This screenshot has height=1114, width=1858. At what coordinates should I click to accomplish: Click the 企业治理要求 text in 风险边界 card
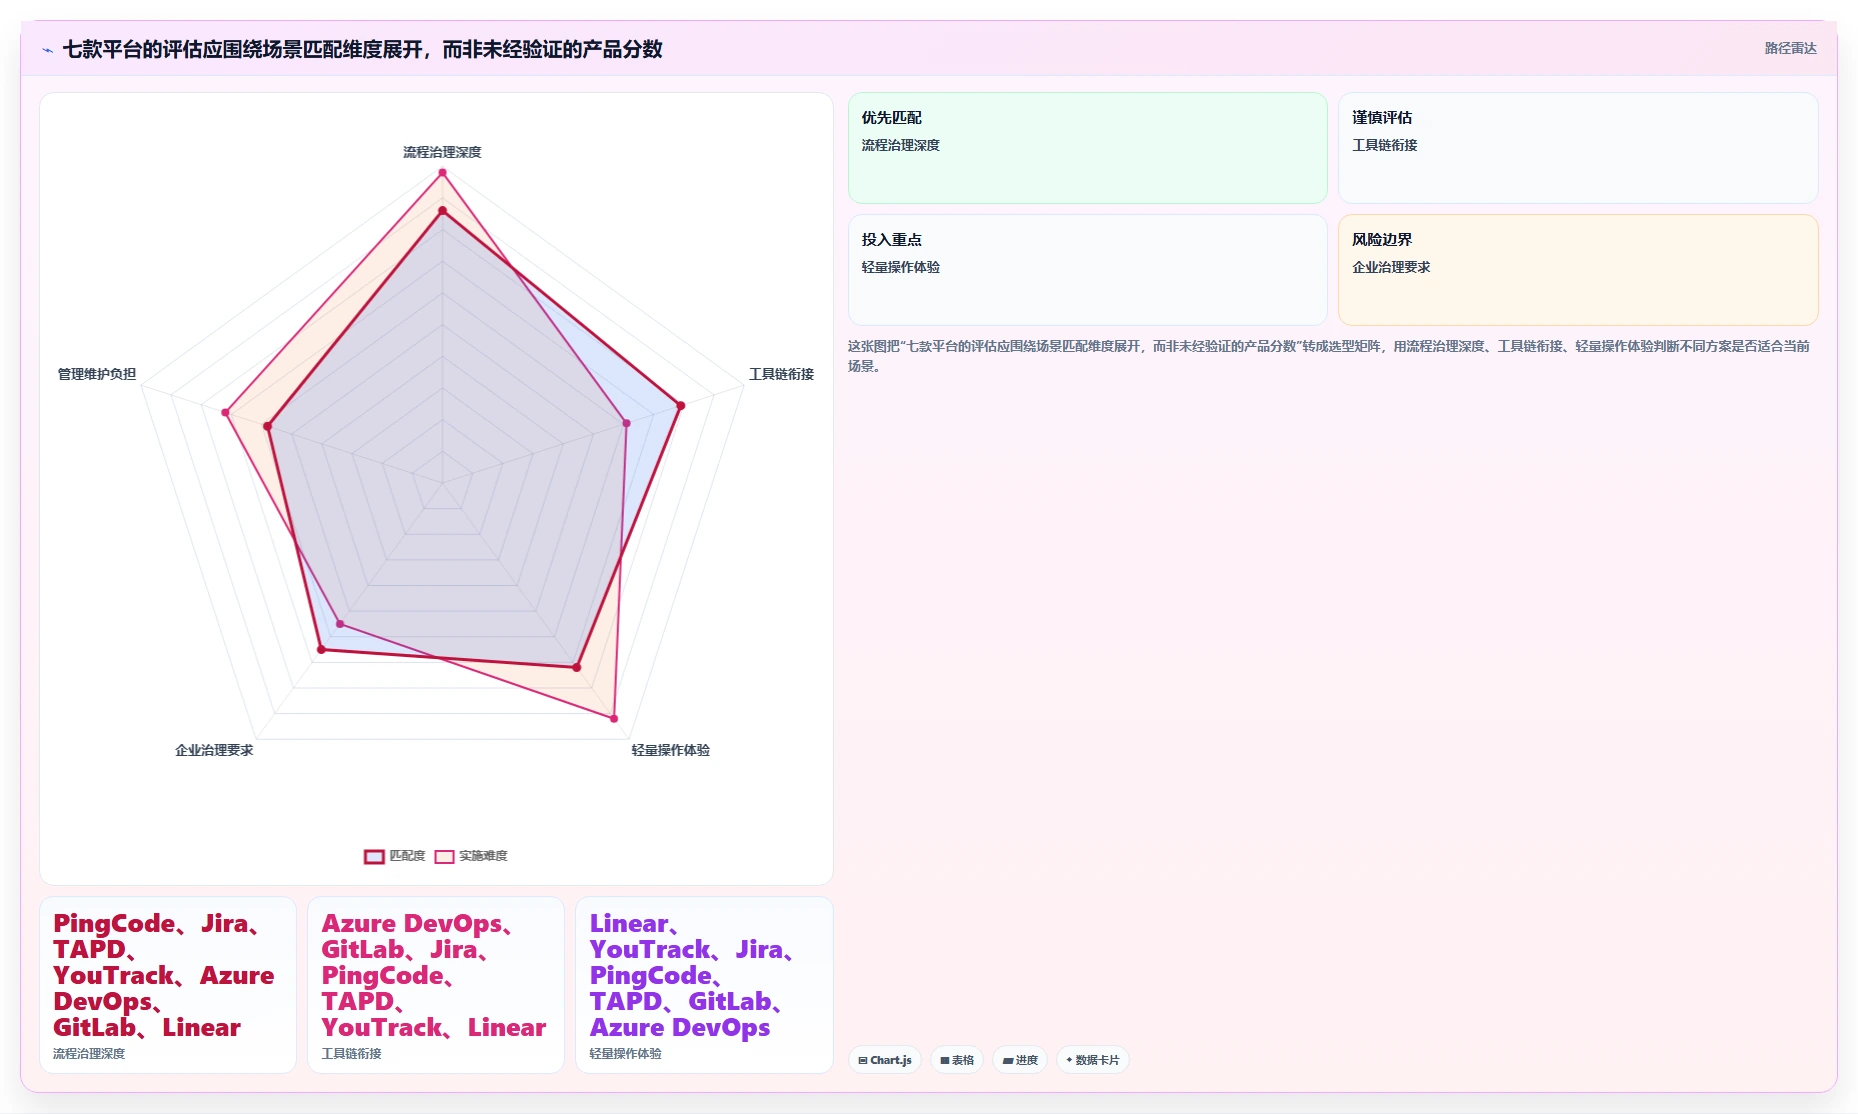(x=1391, y=267)
